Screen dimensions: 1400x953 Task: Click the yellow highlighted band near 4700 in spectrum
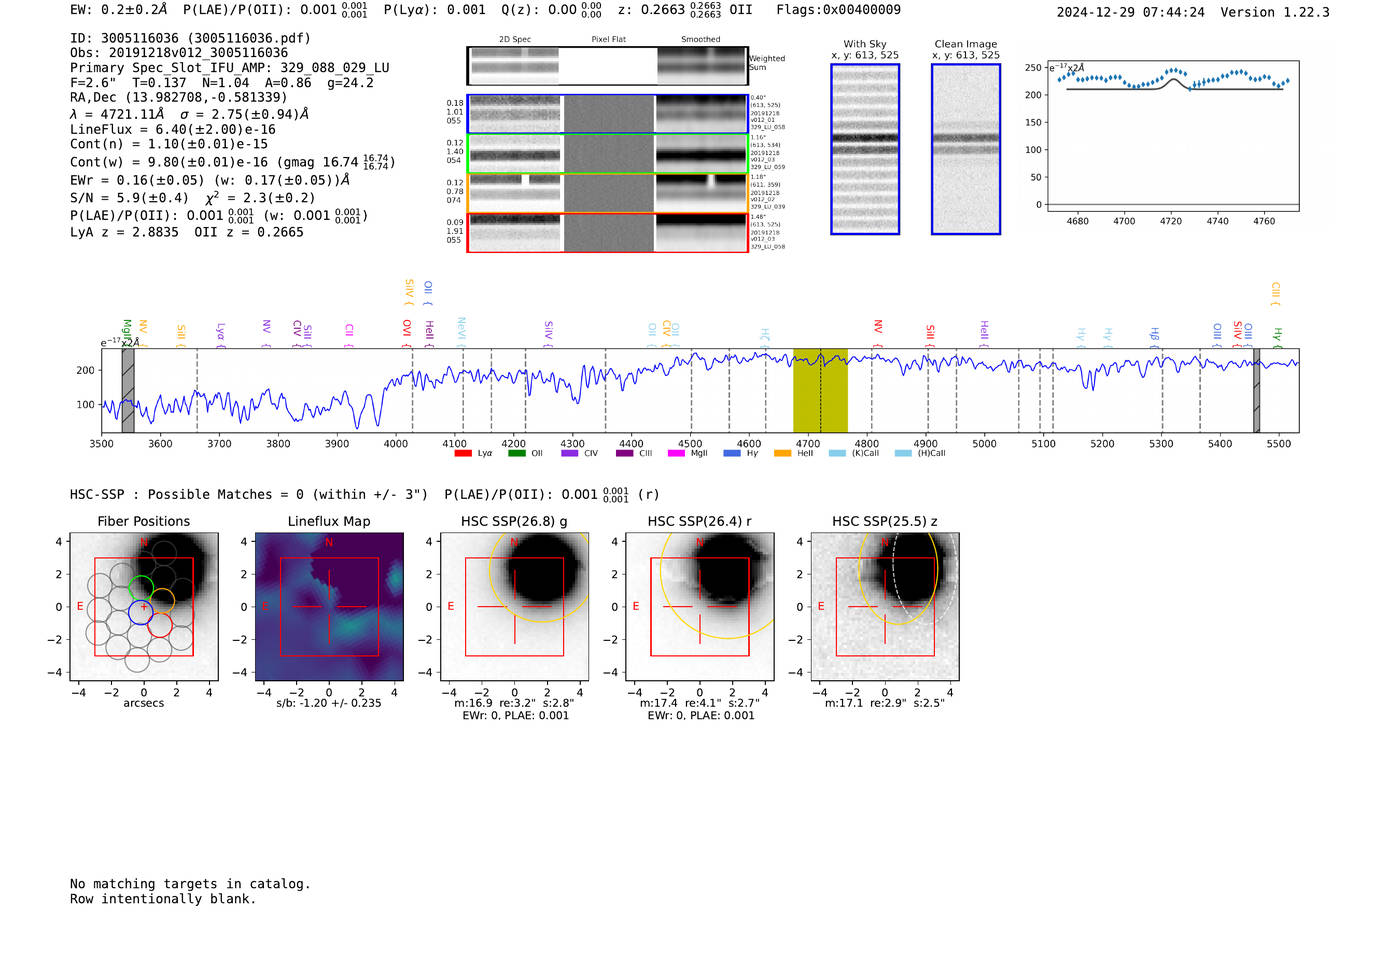coord(820,391)
